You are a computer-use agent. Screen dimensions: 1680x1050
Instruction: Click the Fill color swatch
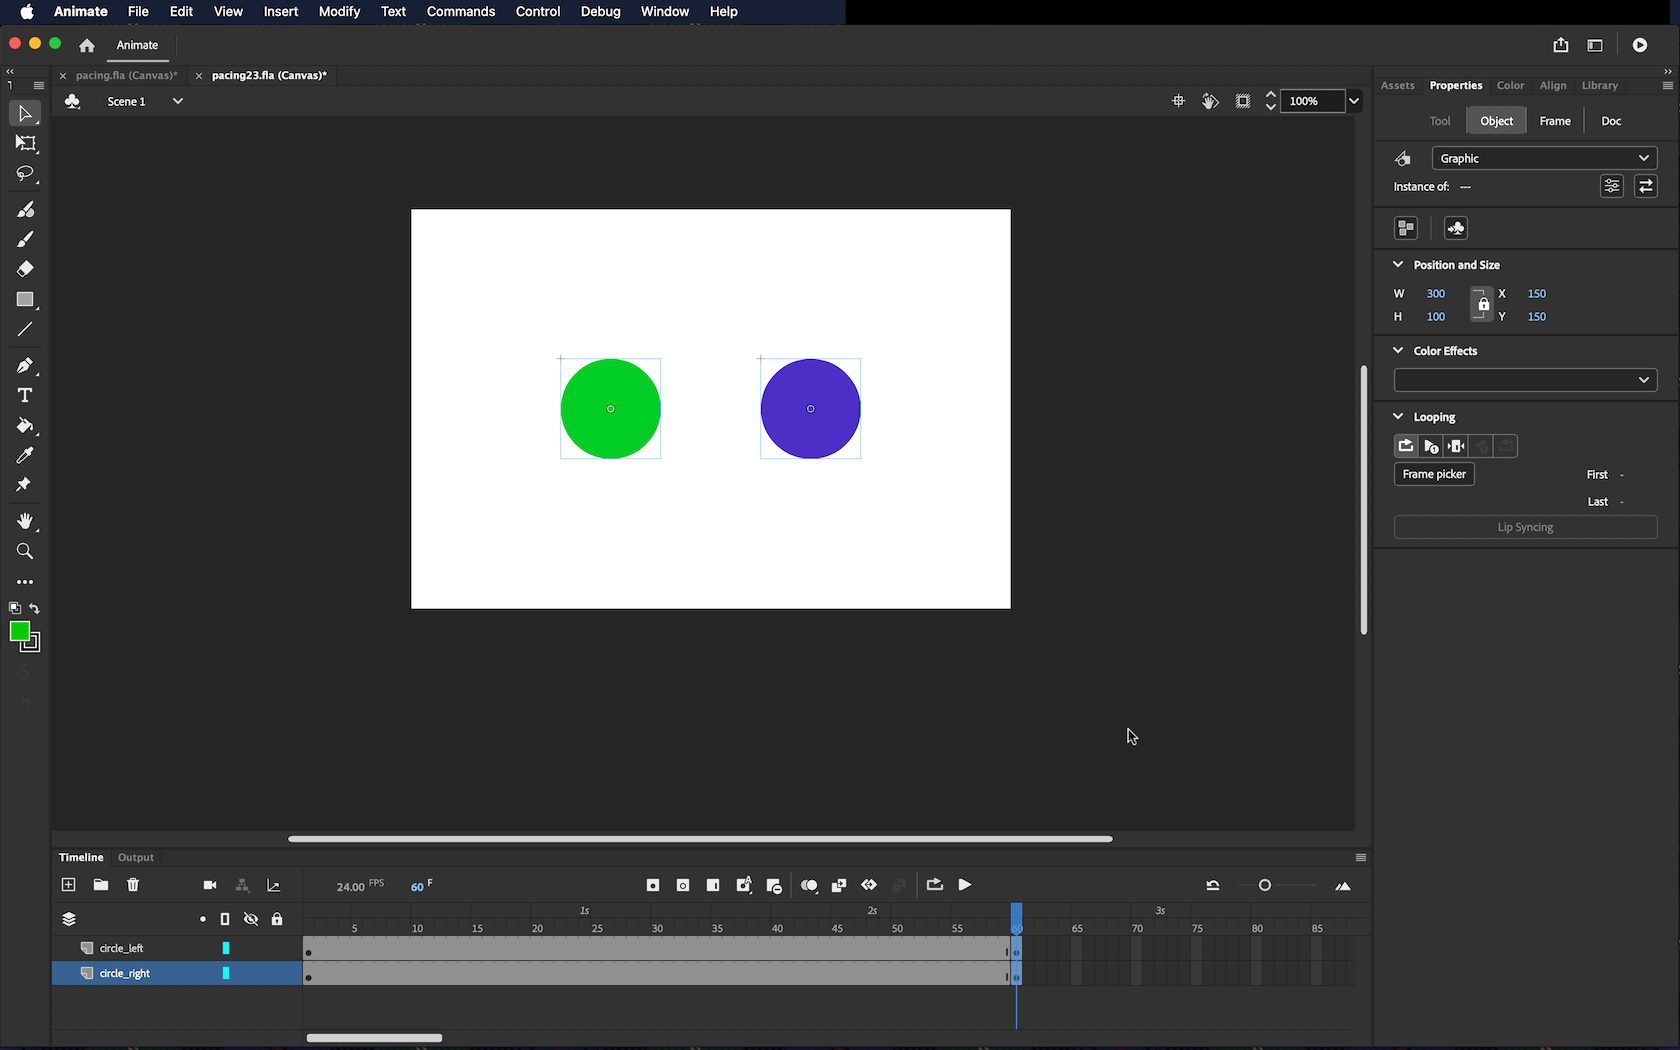(x=19, y=631)
